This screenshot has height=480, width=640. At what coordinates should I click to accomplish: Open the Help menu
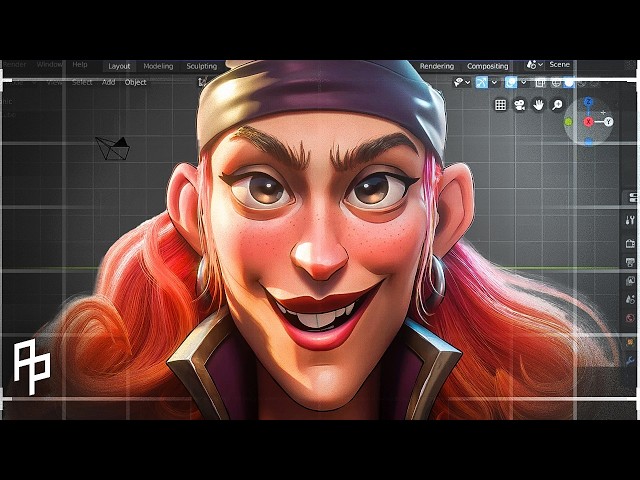click(80, 64)
